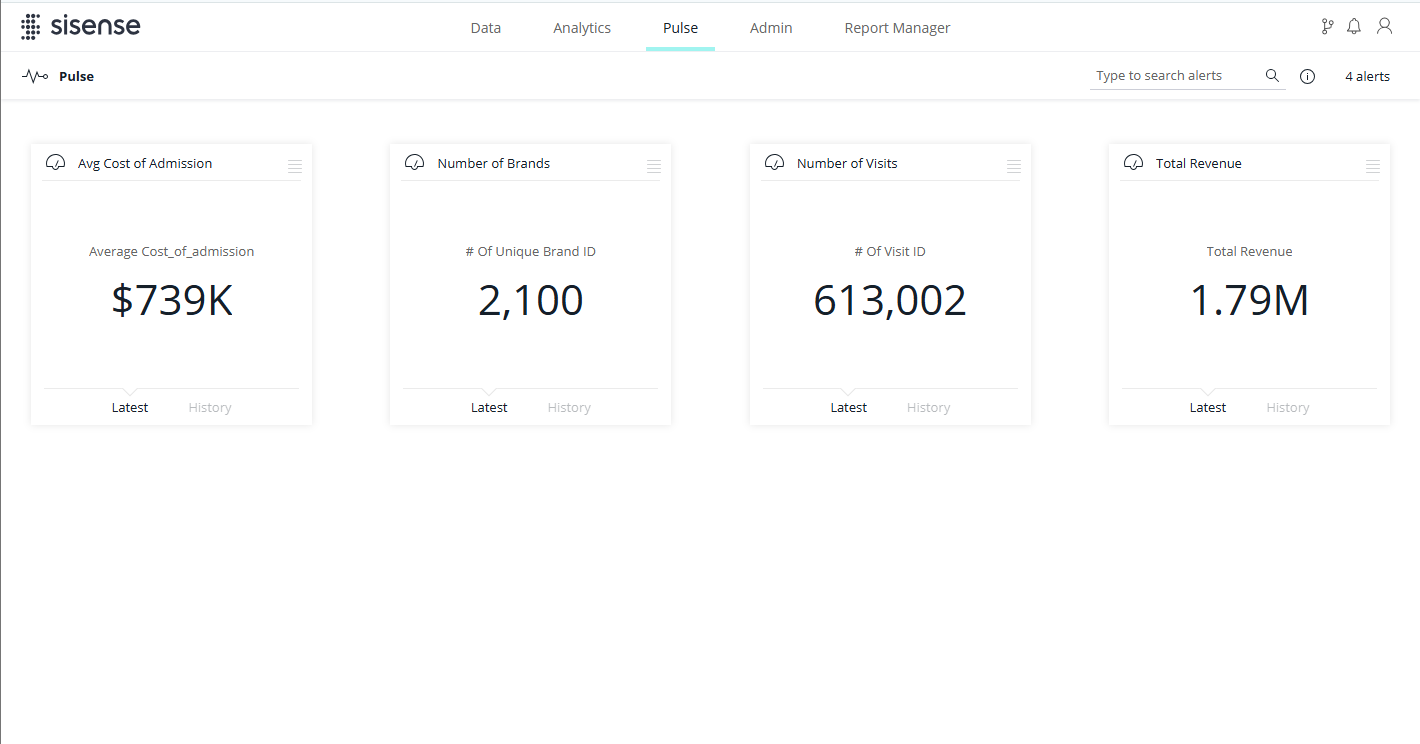
Task: Click the magnifier search icon
Action: coord(1272,76)
